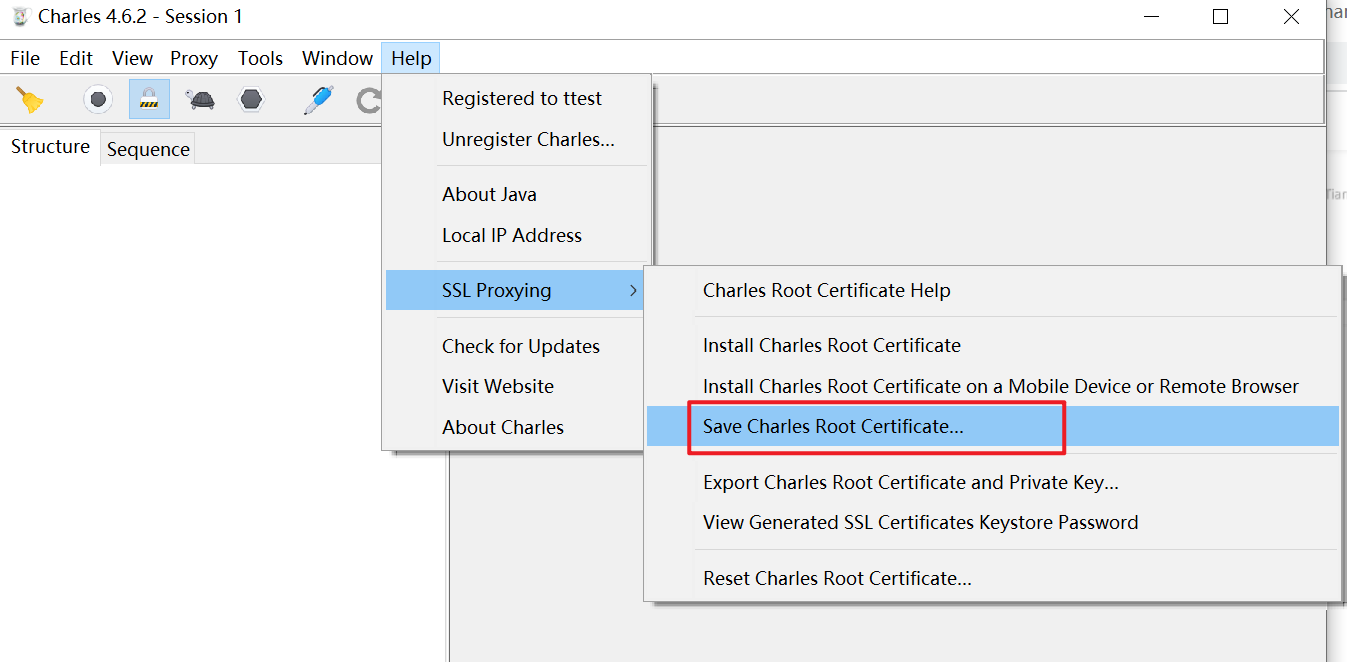This screenshot has height=662, width=1347.
Task: Maximize the Charles window
Action: tap(1220, 16)
